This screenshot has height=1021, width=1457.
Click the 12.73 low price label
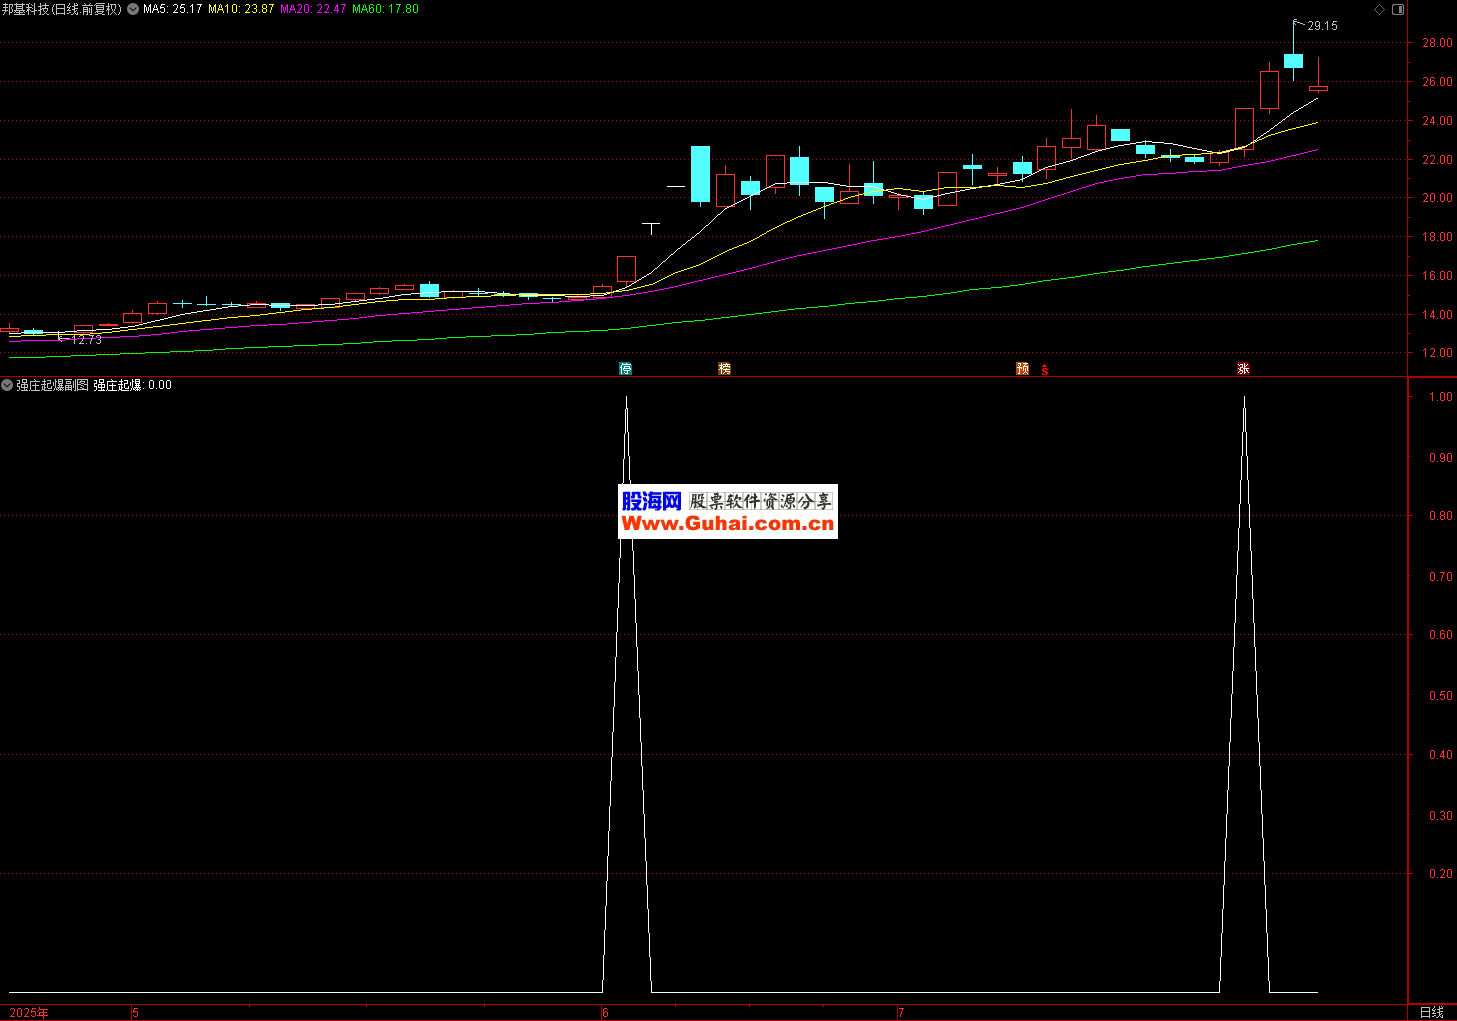click(x=87, y=340)
